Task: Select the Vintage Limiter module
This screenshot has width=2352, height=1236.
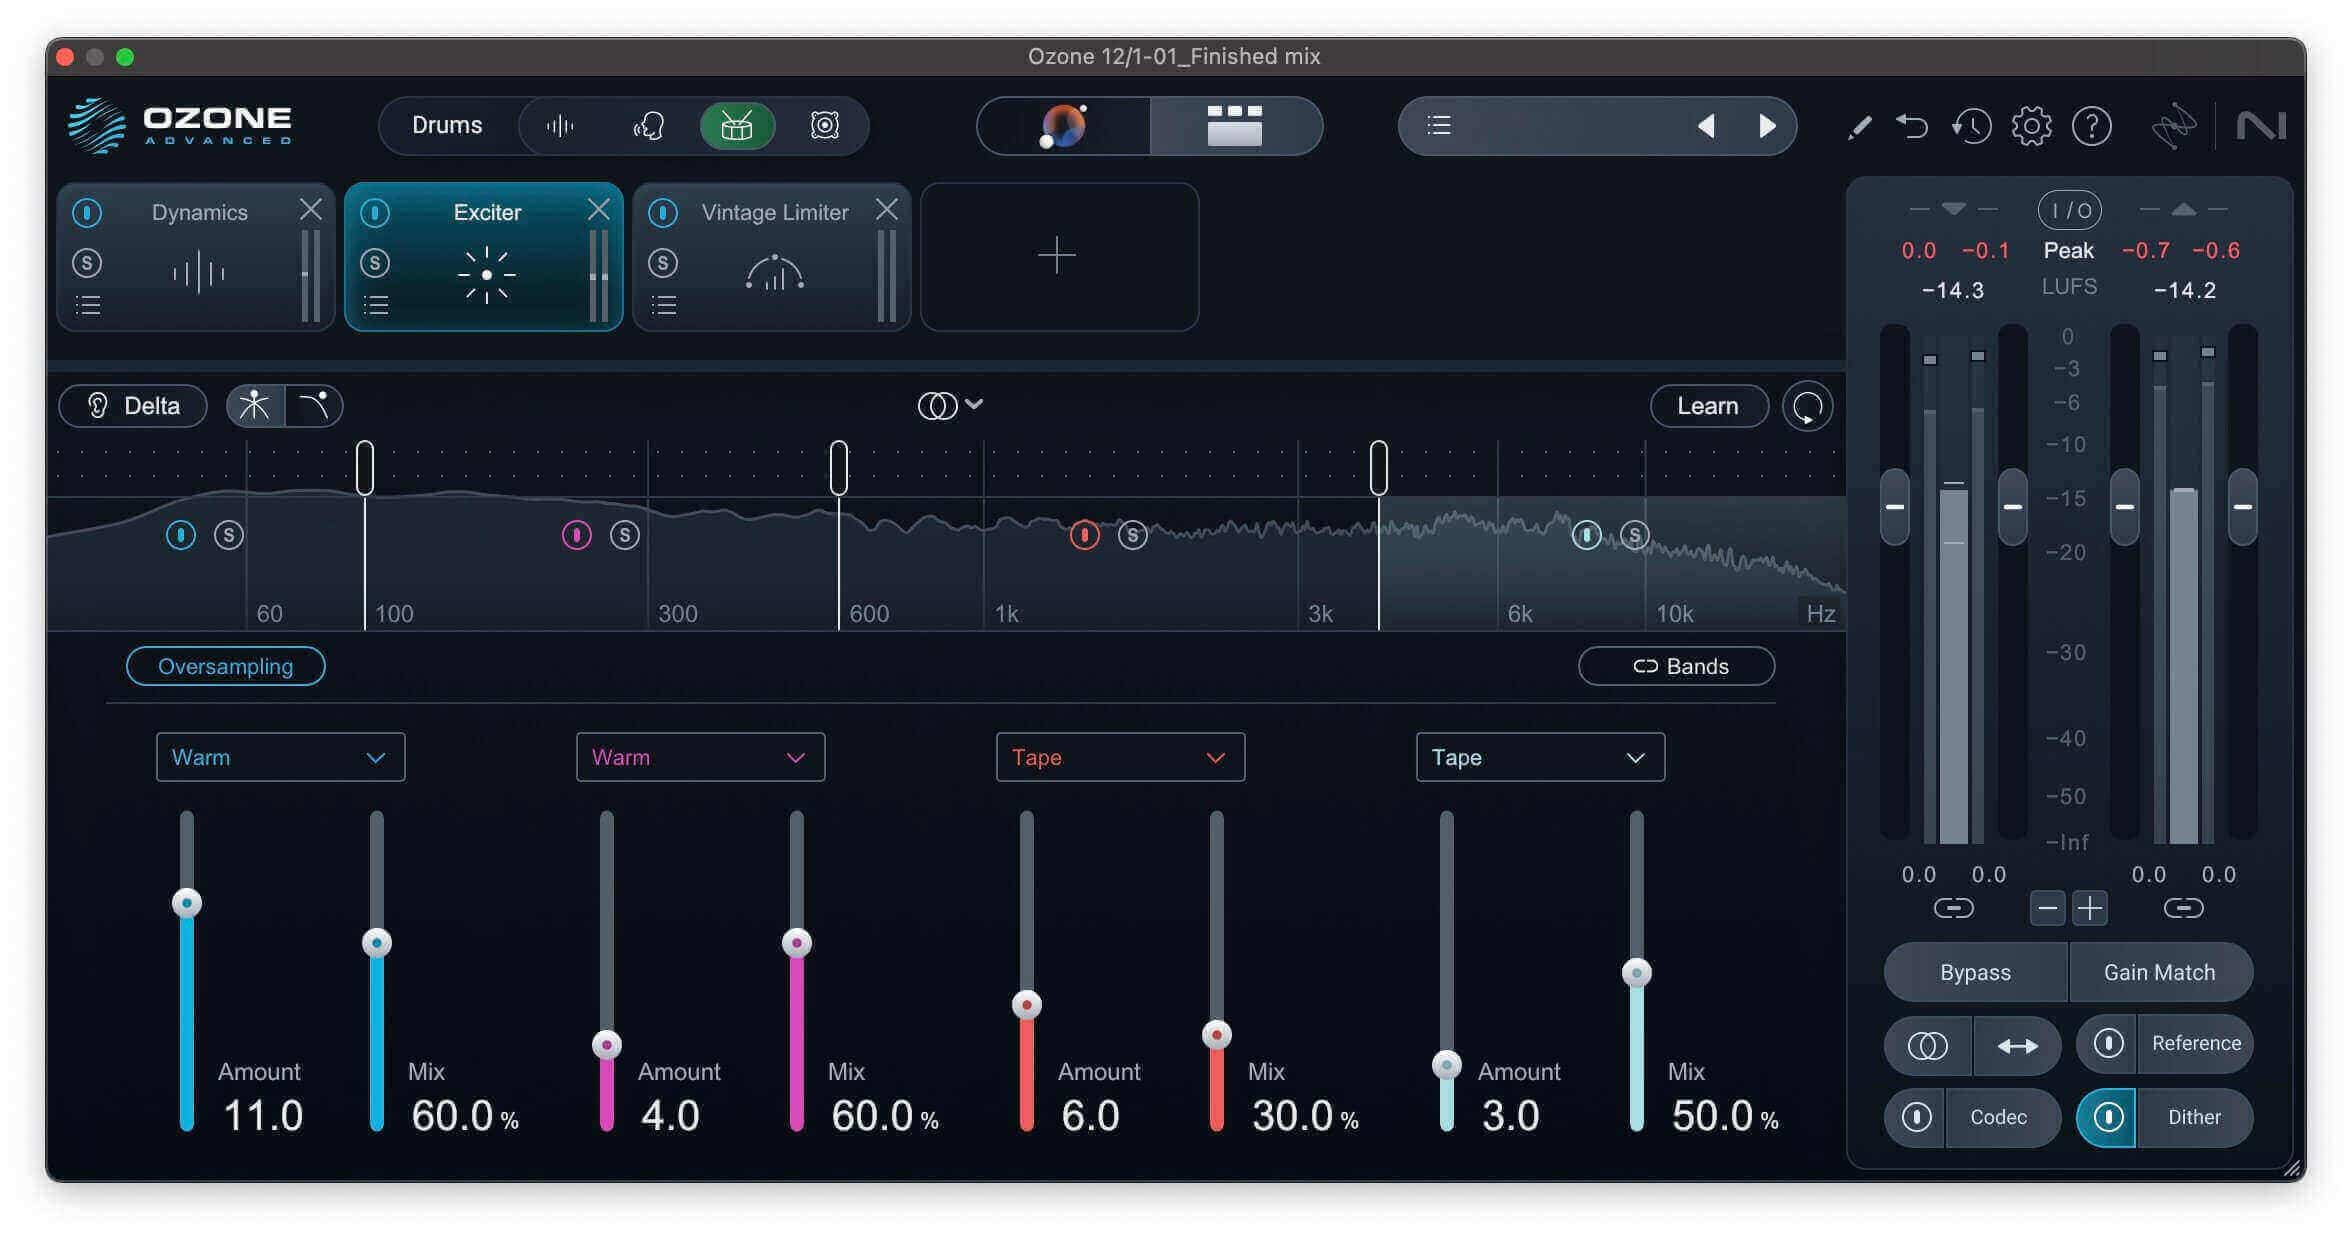Action: pyautogui.click(x=772, y=257)
